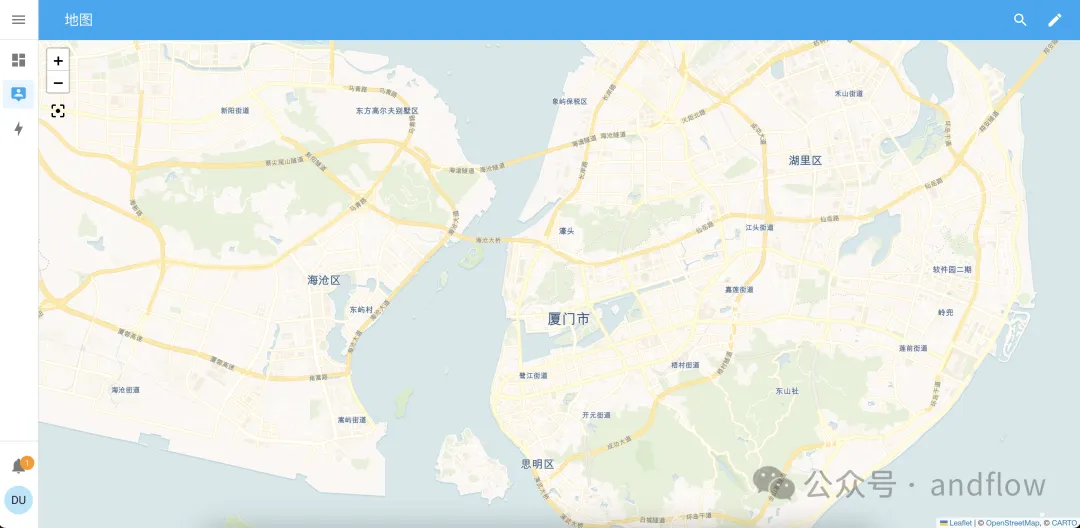Zoom out with the minus button

[x=58, y=83]
